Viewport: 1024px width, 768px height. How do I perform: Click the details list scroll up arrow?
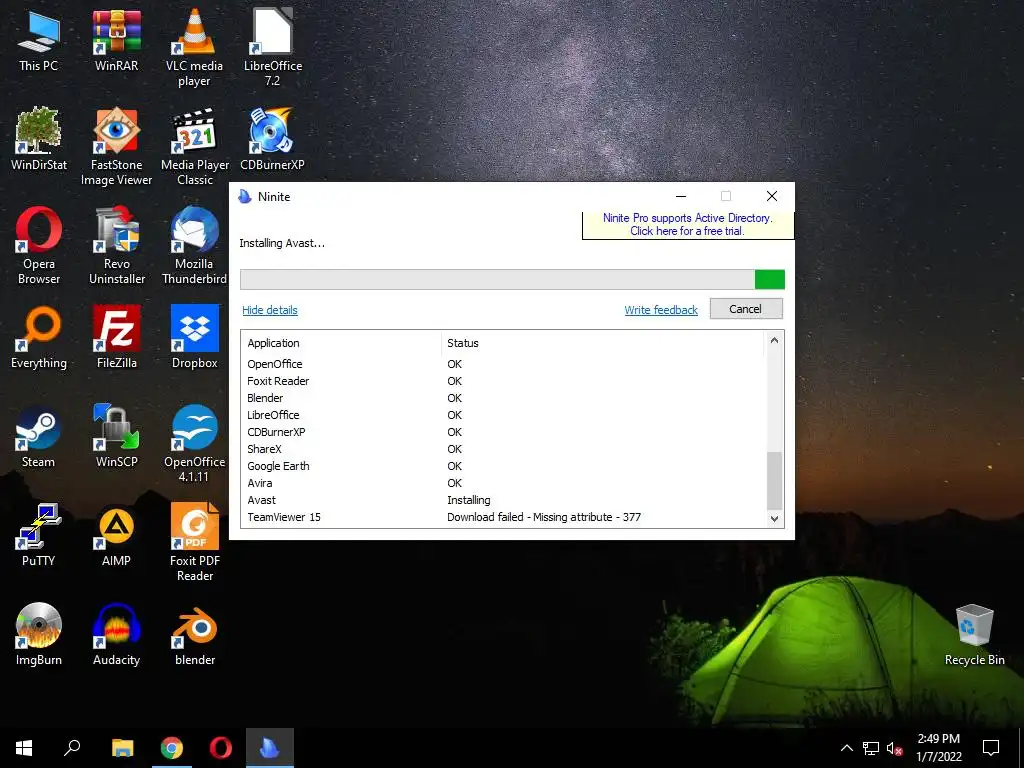point(774,340)
